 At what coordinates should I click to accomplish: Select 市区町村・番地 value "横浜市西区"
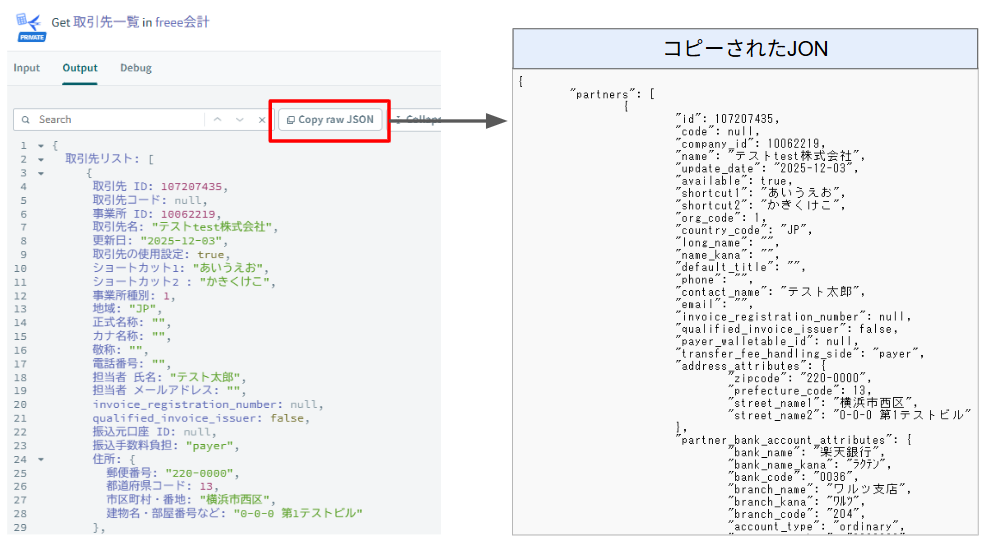point(235,500)
